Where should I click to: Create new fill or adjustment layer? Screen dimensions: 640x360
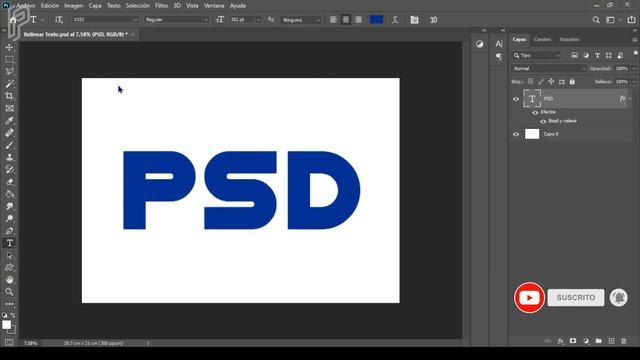[x=586, y=341]
